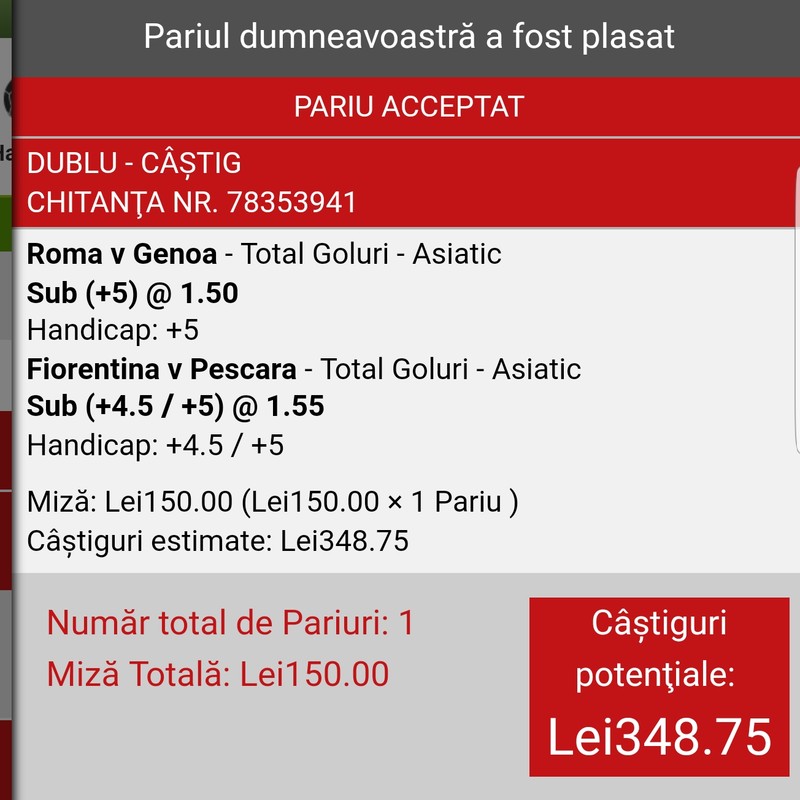800x800 pixels.
Task: Click Miză Totală: Lei150.00 summary
Action: click(218, 674)
